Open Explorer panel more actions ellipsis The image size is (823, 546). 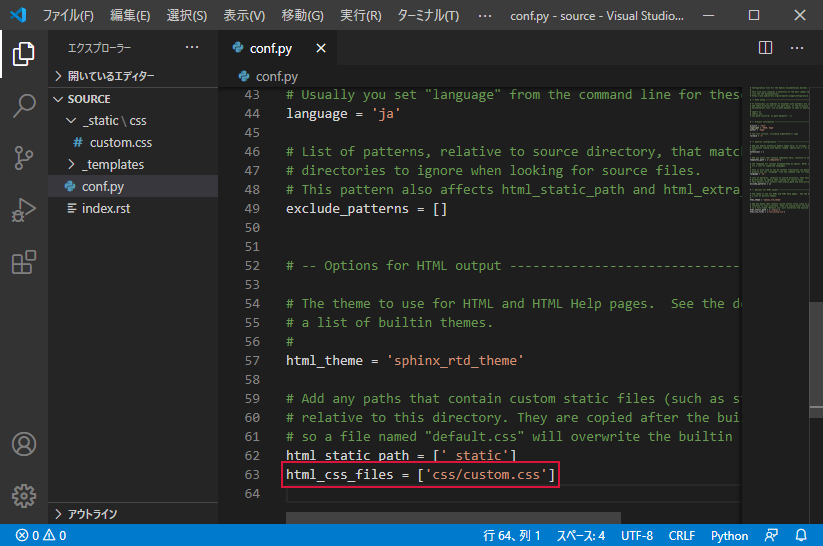coord(192,47)
